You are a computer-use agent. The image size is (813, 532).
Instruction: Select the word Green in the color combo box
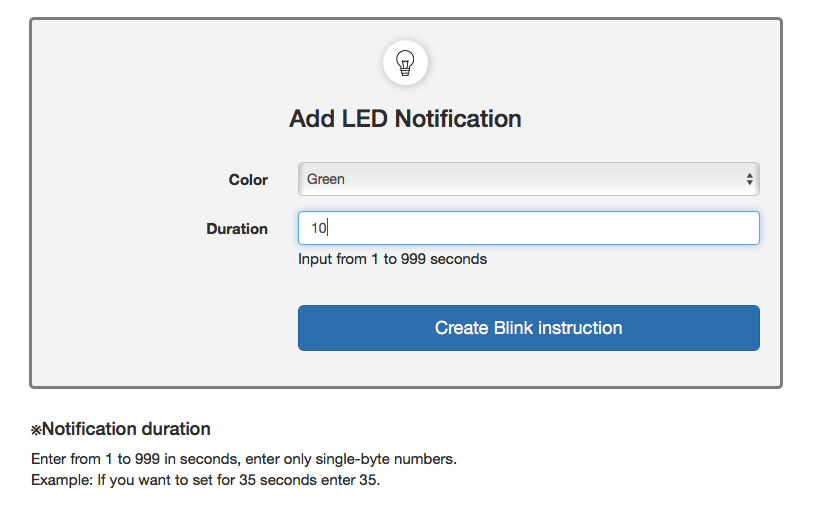pyautogui.click(x=326, y=179)
